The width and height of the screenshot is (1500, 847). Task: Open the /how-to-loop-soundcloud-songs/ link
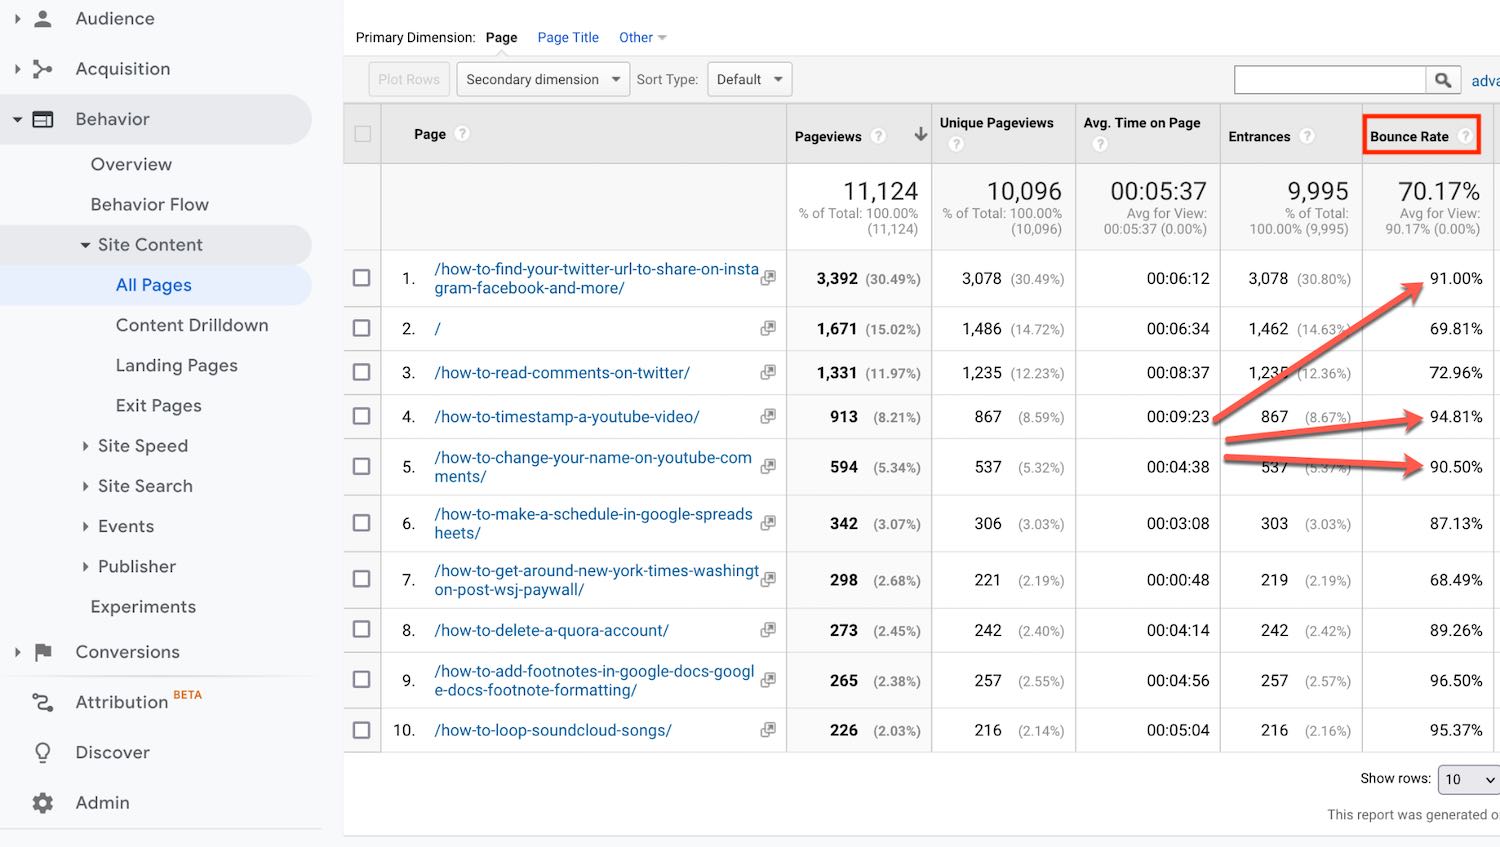553,731
